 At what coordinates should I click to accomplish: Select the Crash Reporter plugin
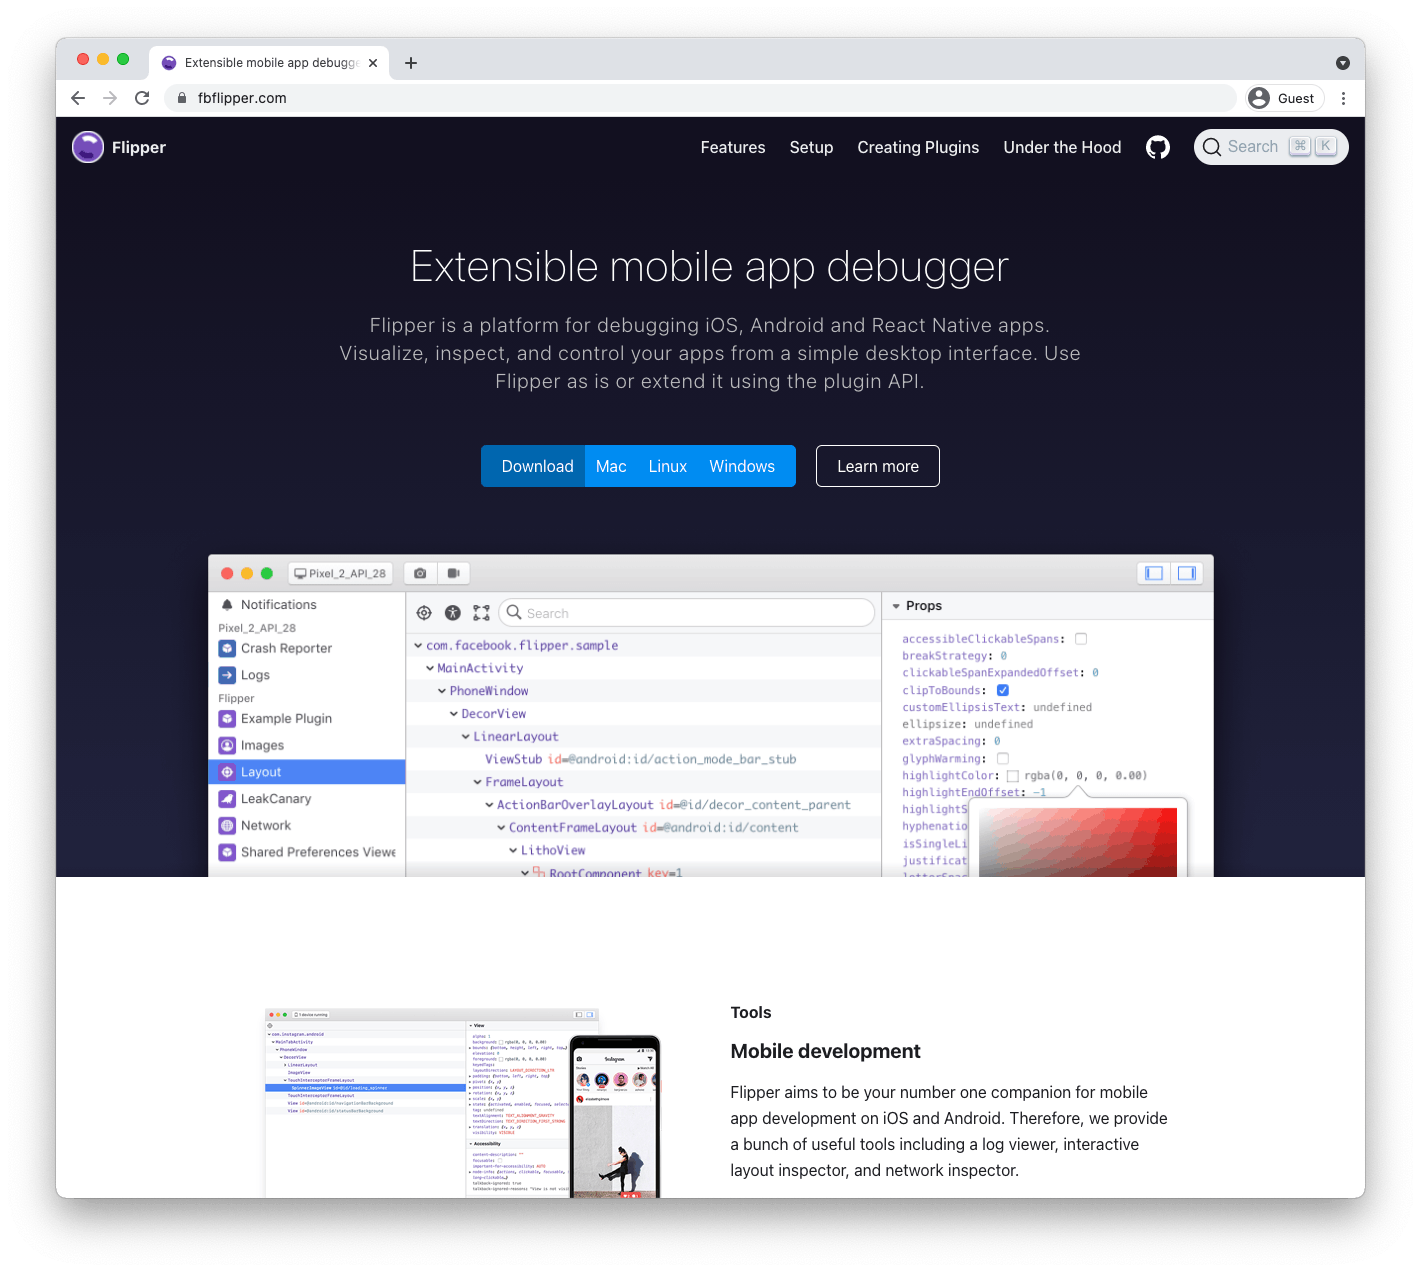[306, 648]
